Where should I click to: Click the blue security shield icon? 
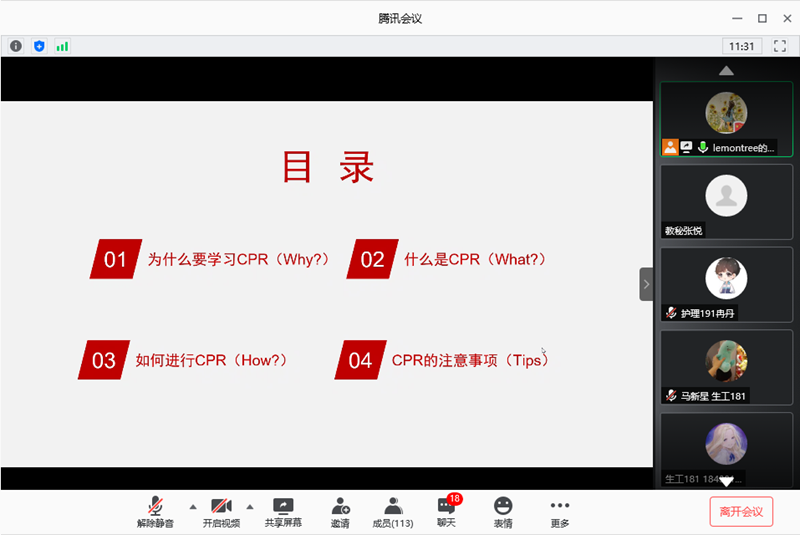(39, 46)
